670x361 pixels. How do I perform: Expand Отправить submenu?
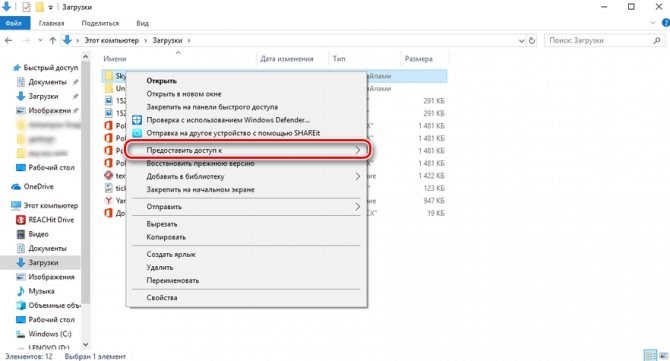[x=246, y=207]
